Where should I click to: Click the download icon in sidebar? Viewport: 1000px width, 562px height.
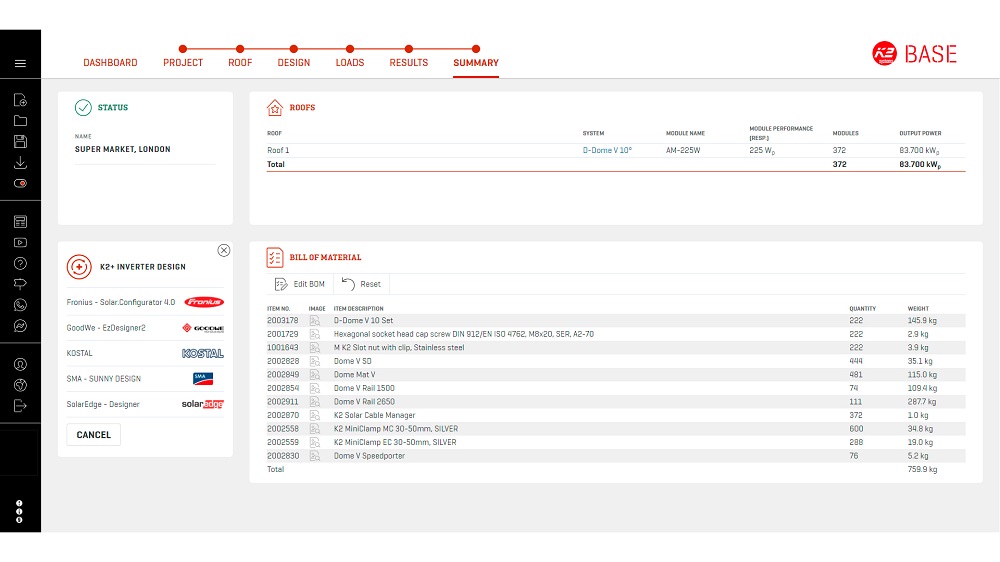pos(20,163)
